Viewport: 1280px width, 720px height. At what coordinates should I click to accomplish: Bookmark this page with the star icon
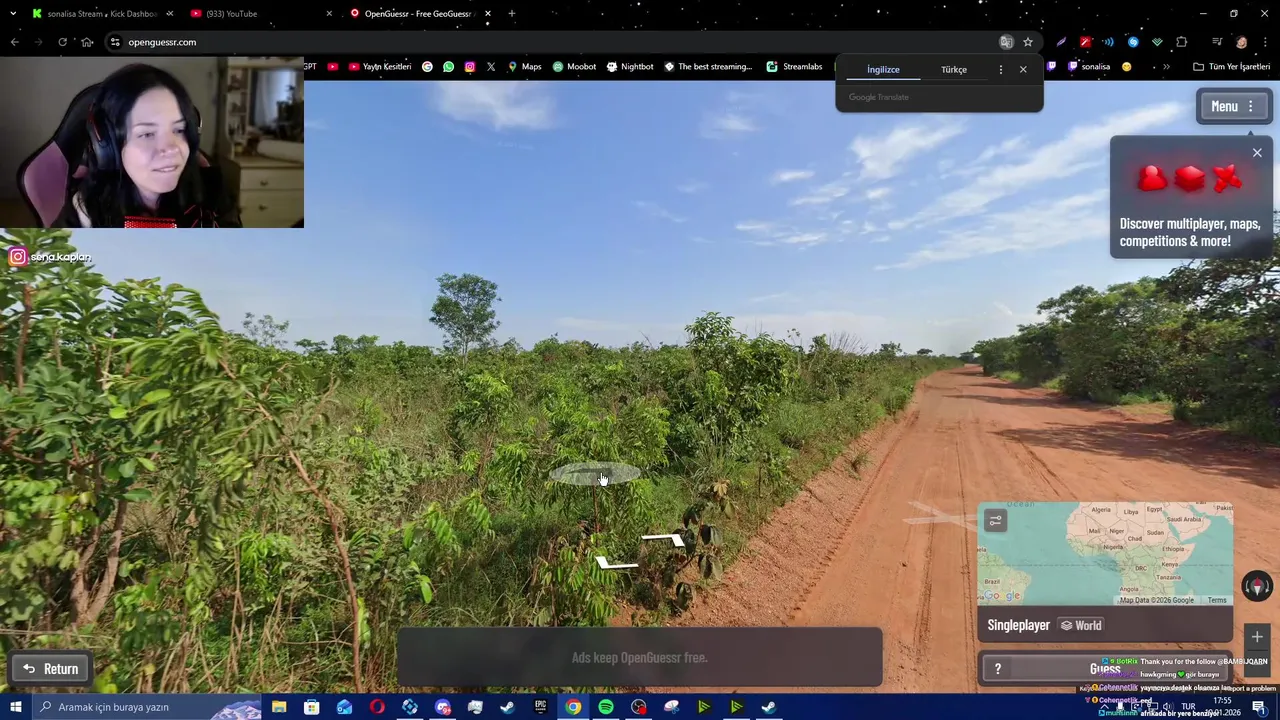pyautogui.click(x=1028, y=42)
